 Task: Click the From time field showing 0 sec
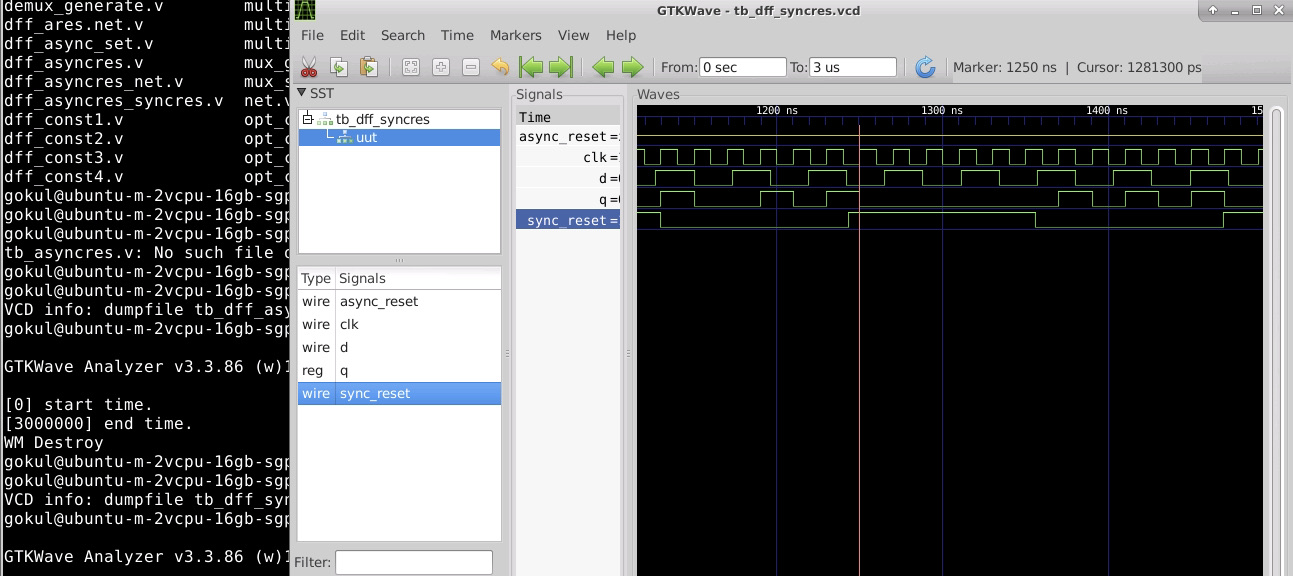point(741,66)
